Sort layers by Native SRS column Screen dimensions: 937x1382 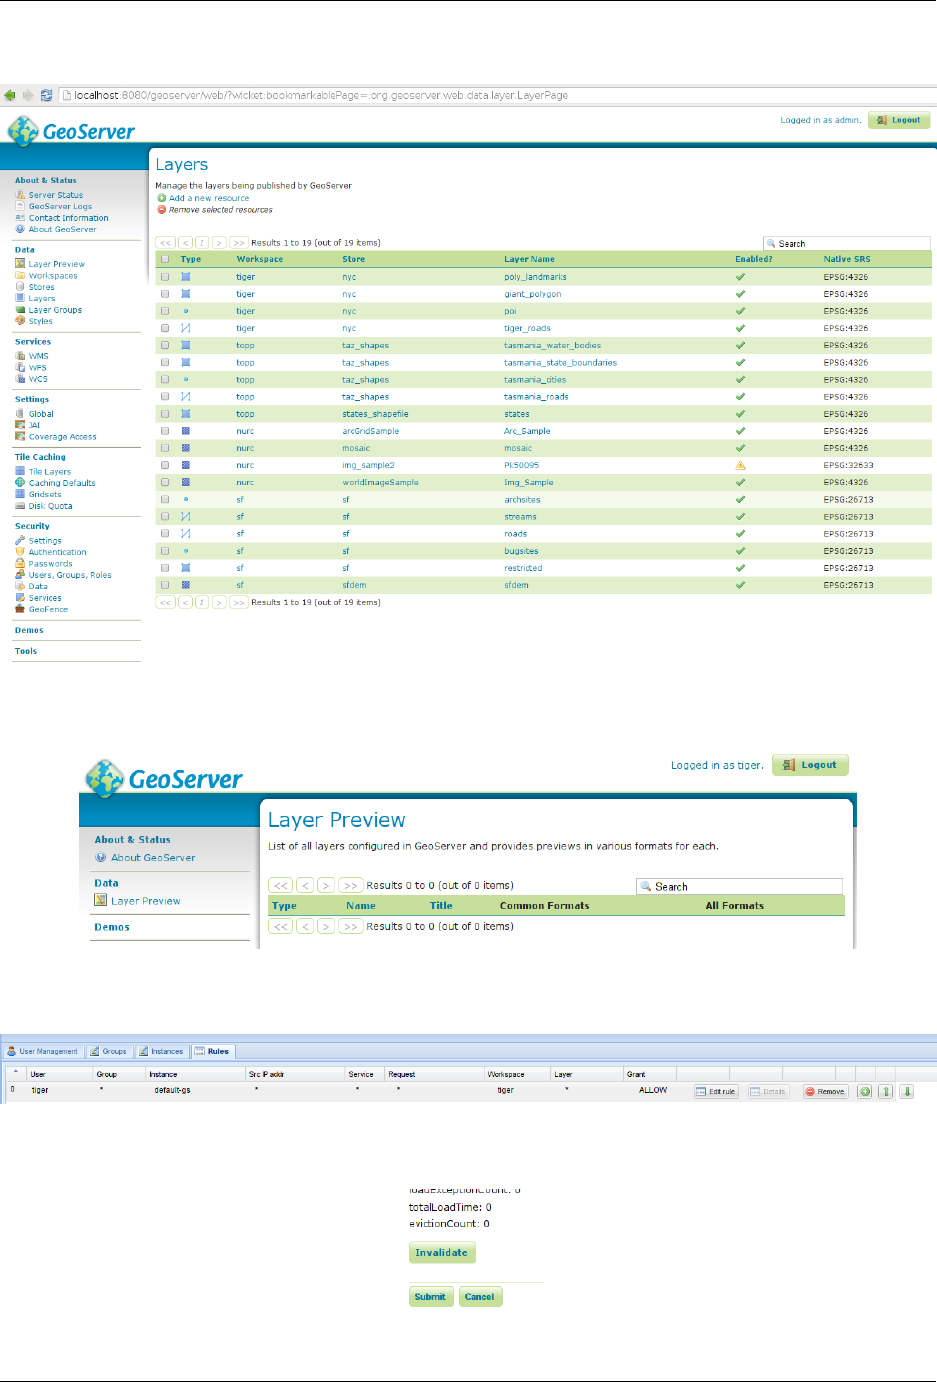pos(847,259)
